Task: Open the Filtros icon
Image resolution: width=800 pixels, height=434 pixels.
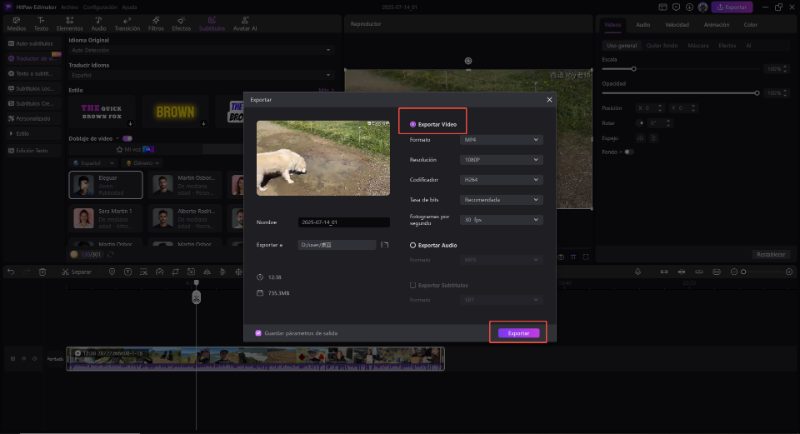Action: coord(156,23)
